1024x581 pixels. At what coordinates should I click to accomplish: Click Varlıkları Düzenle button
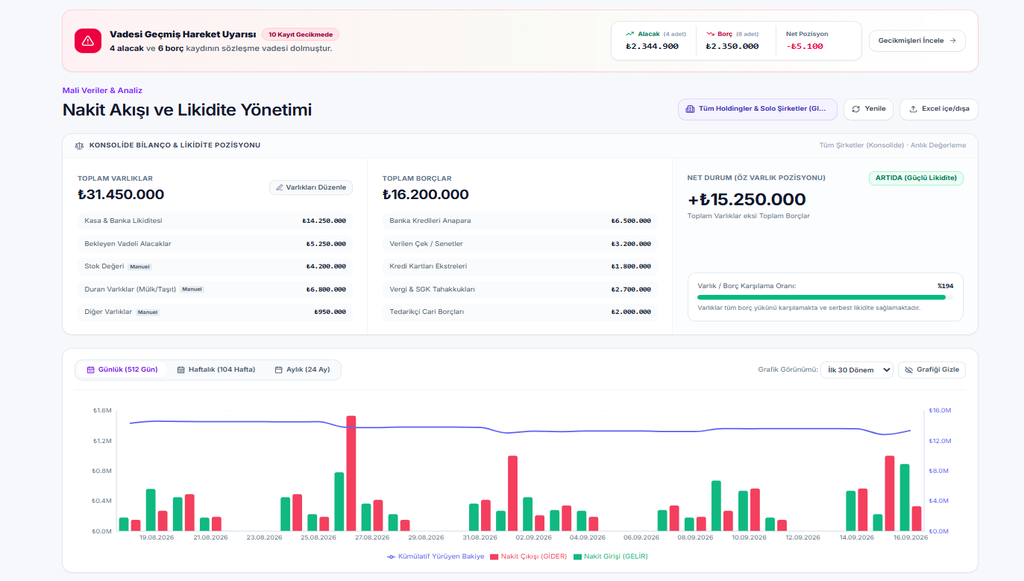311,187
